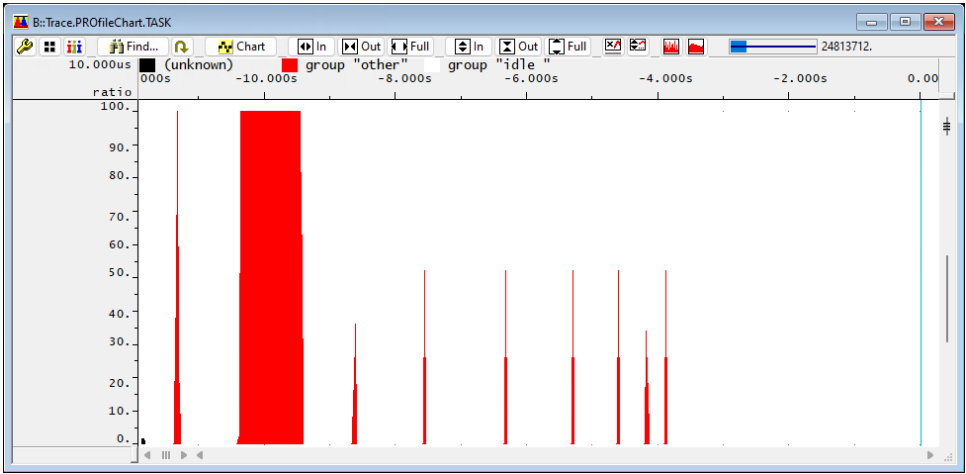Click the blue slider in the toolbar
This screenshot has height=474, width=966.
739,46
